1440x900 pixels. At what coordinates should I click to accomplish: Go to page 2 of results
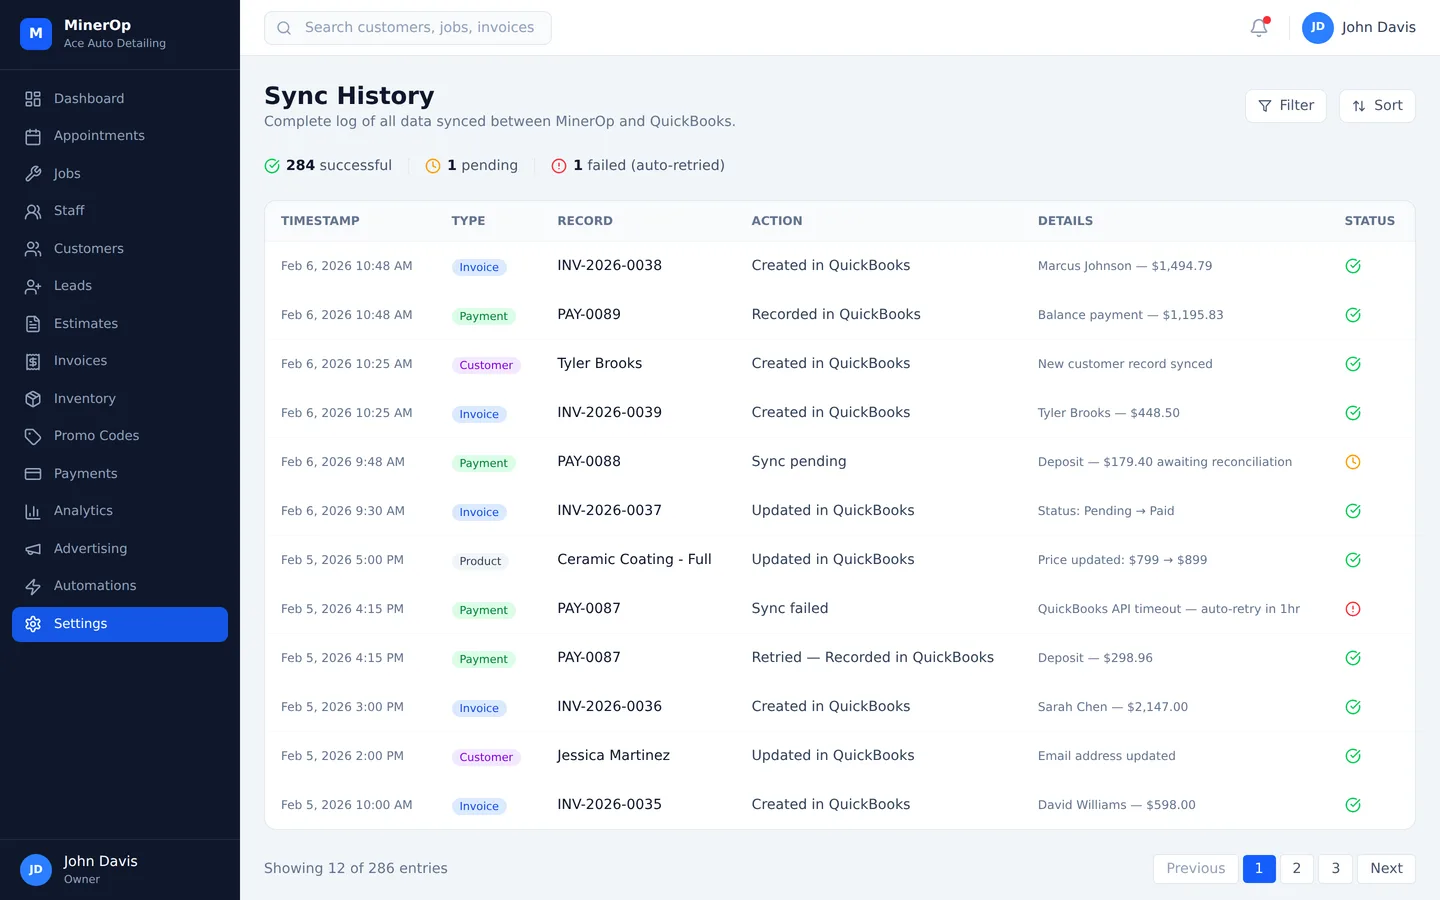(1296, 868)
